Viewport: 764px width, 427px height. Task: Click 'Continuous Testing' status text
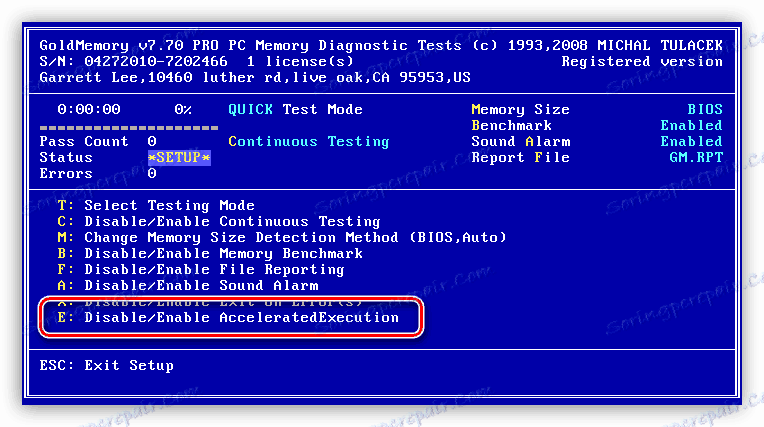(x=309, y=142)
